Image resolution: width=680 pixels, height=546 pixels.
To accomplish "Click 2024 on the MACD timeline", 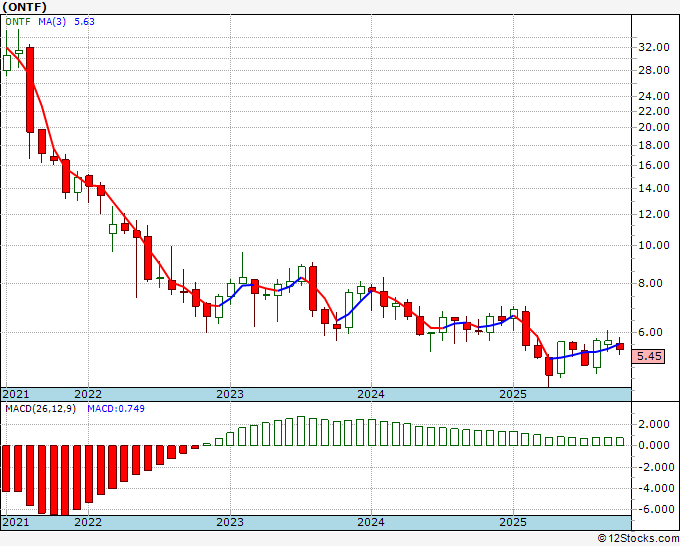I will click(x=371, y=522).
